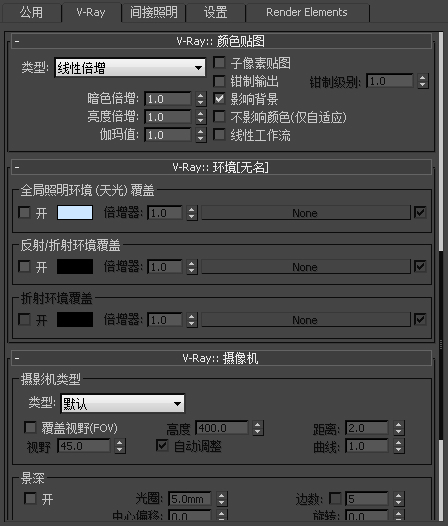
Task: Pick the black 折射环境覆盖 color swatch
Action: click(x=75, y=320)
